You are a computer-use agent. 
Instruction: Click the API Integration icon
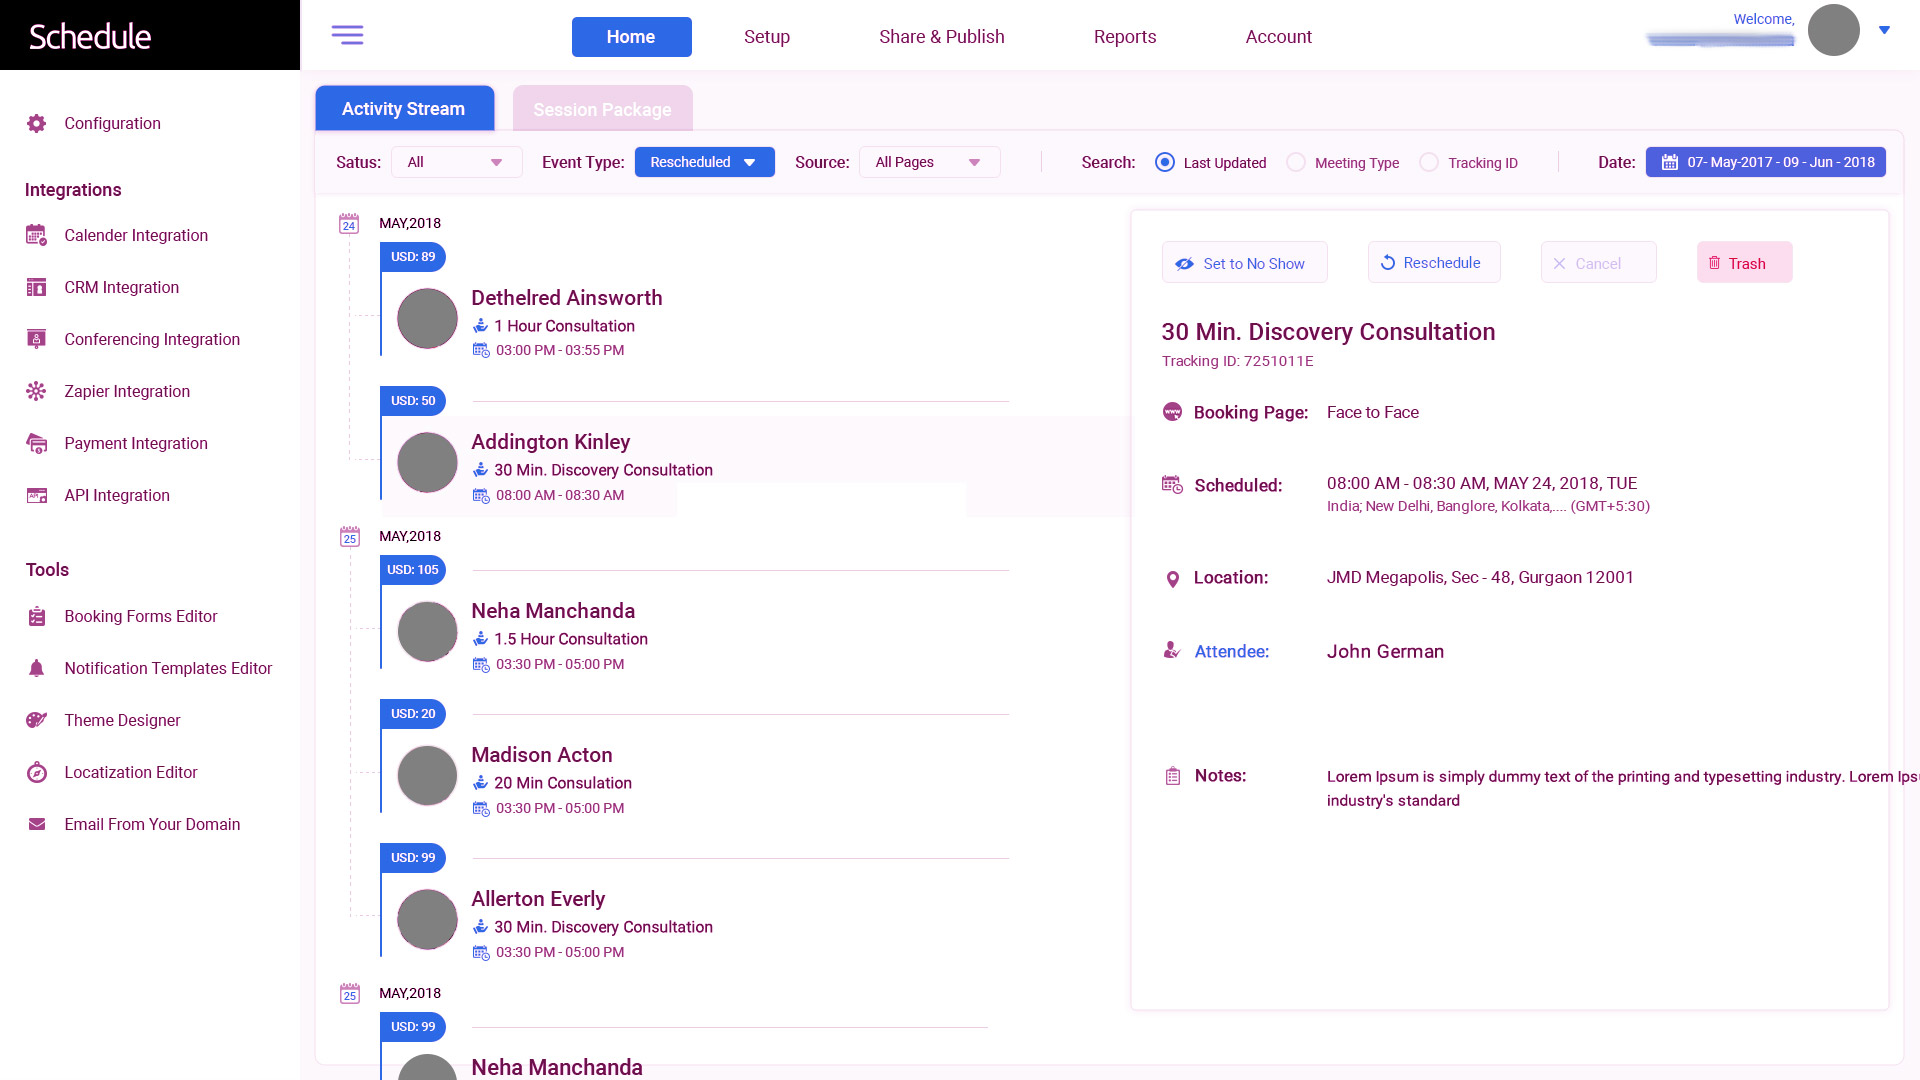[x=37, y=495]
